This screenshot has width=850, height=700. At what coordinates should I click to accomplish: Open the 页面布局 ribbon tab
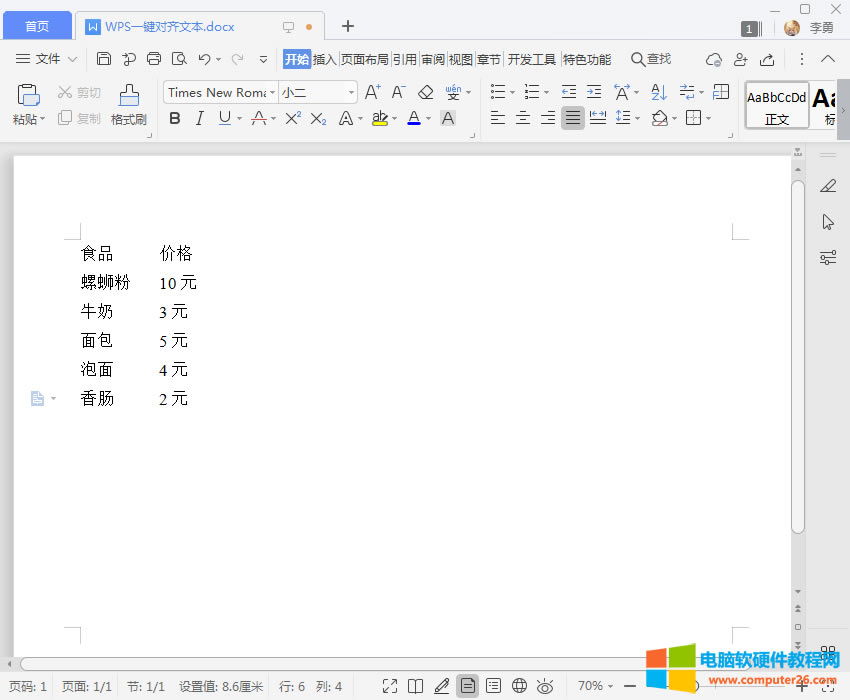pyautogui.click(x=364, y=59)
